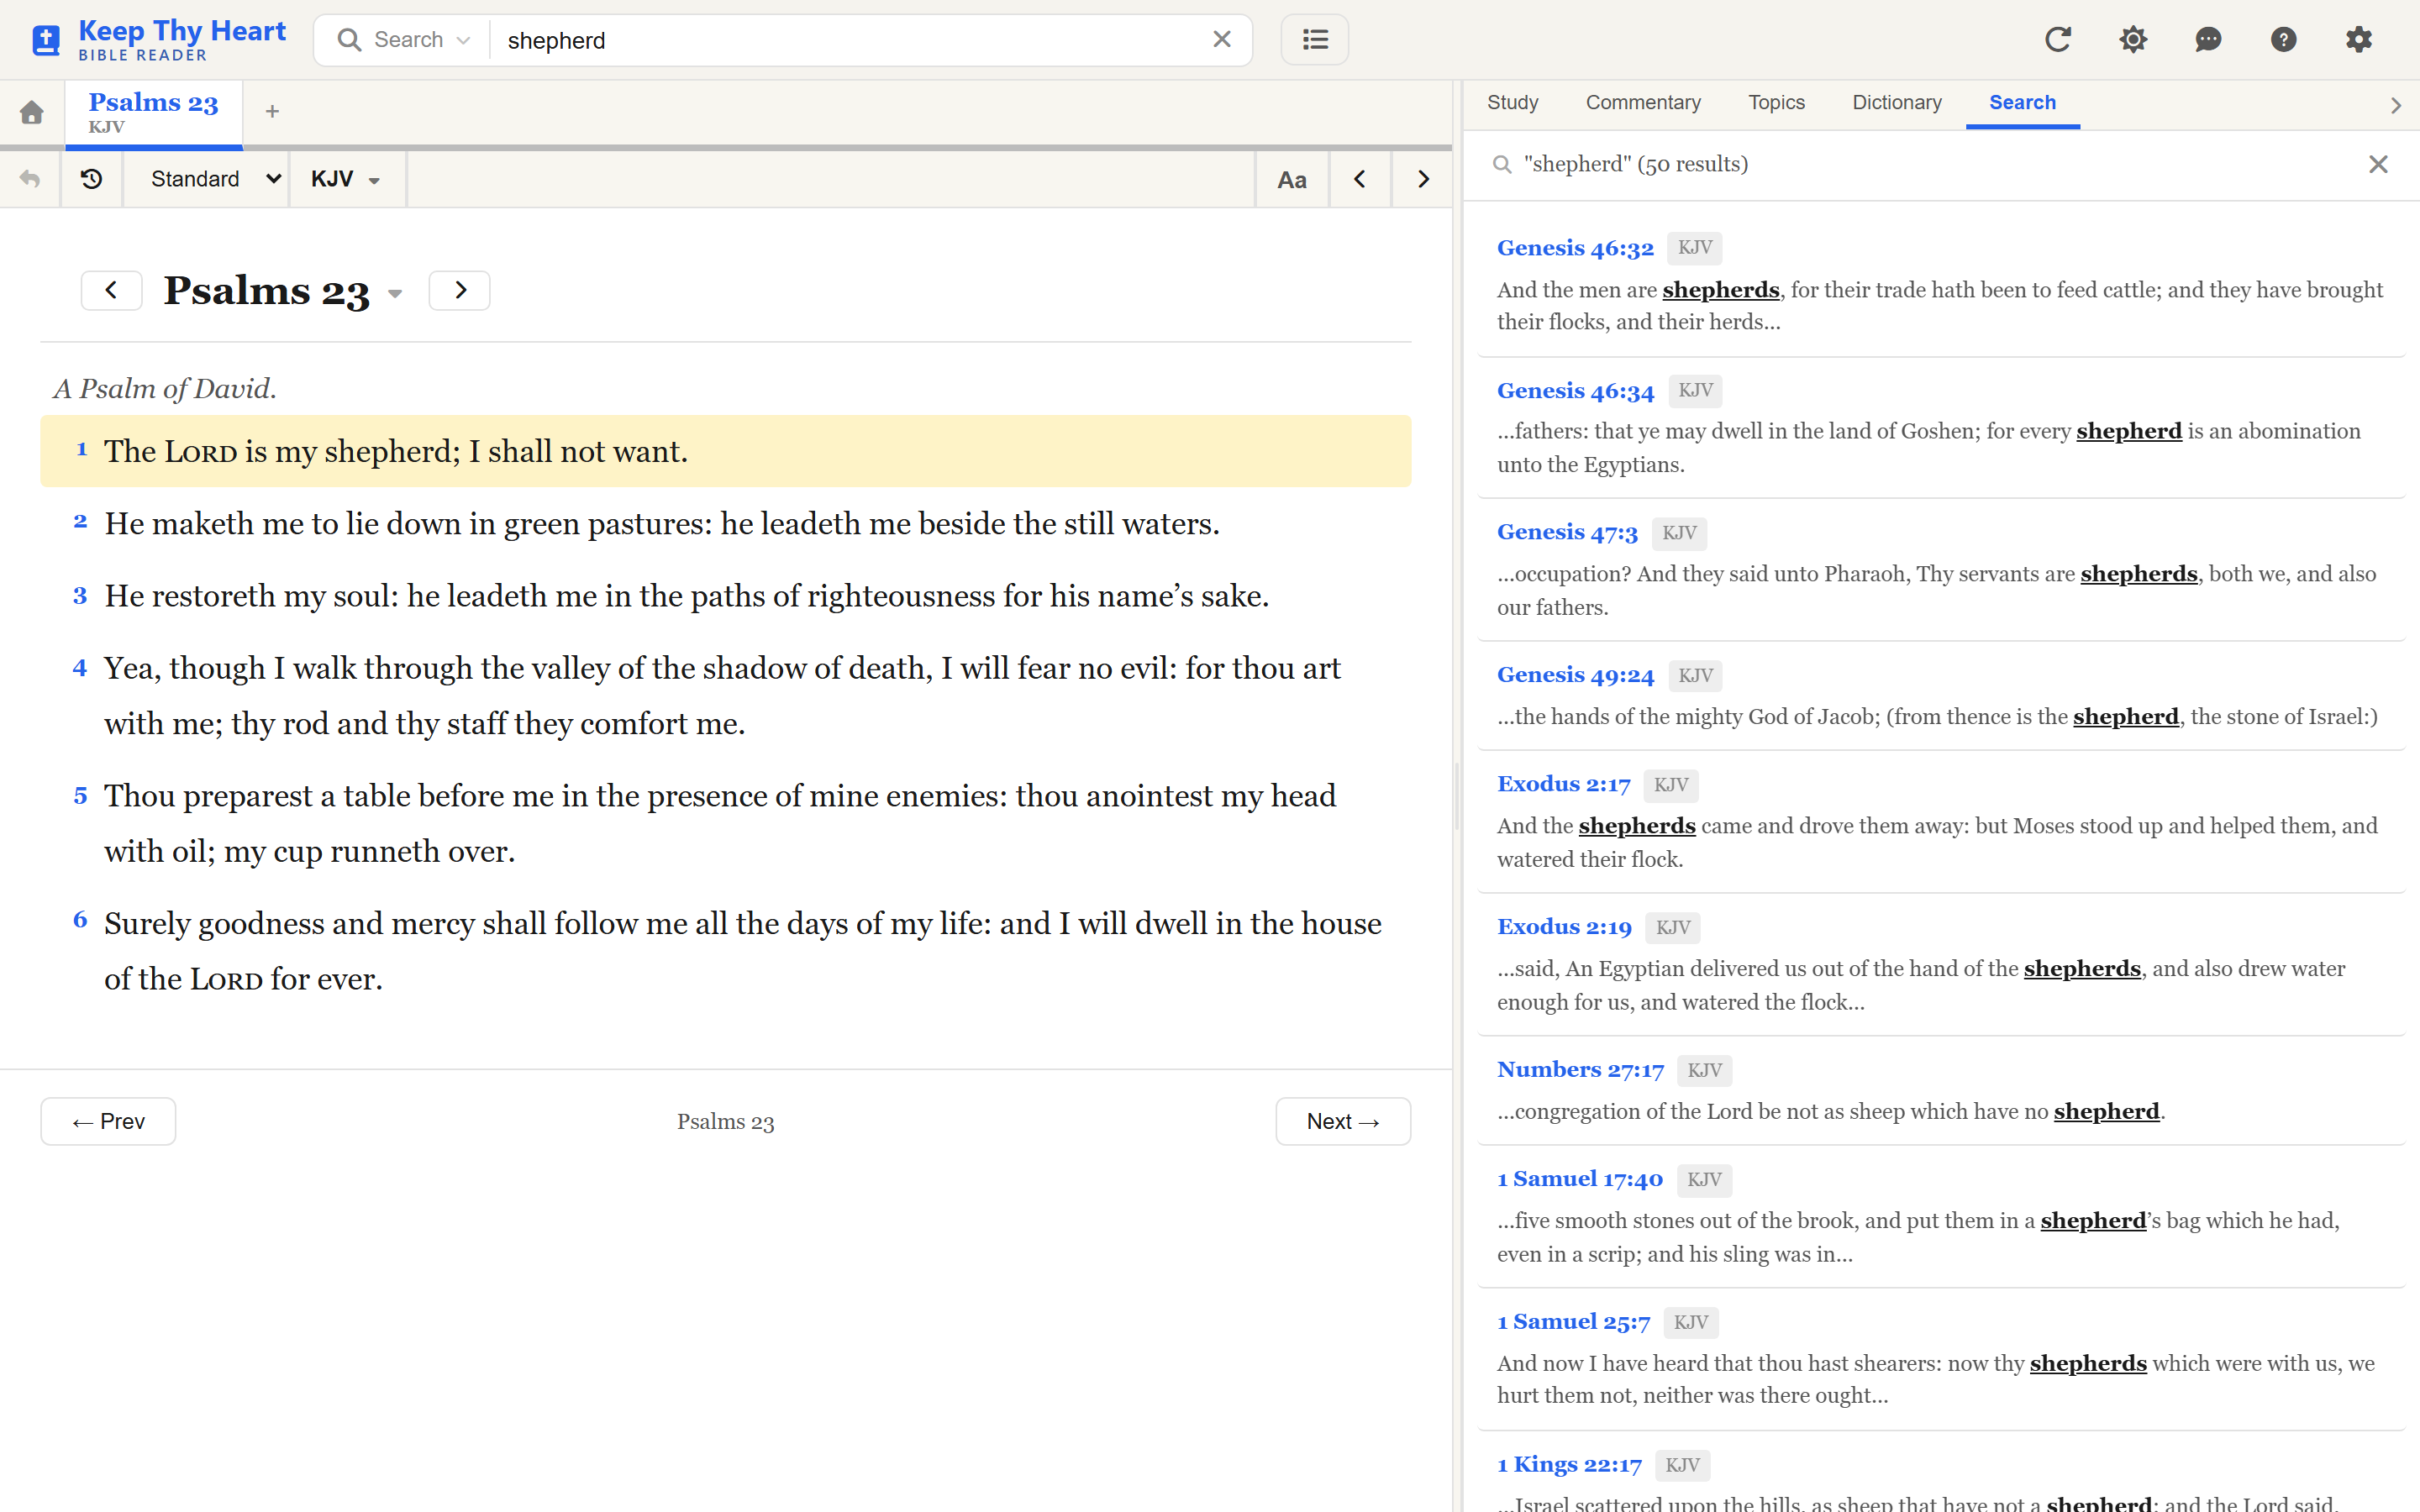Close the search results panel X
Image resolution: width=2420 pixels, height=1512 pixels.
pyautogui.click(x=2378, y=165)
